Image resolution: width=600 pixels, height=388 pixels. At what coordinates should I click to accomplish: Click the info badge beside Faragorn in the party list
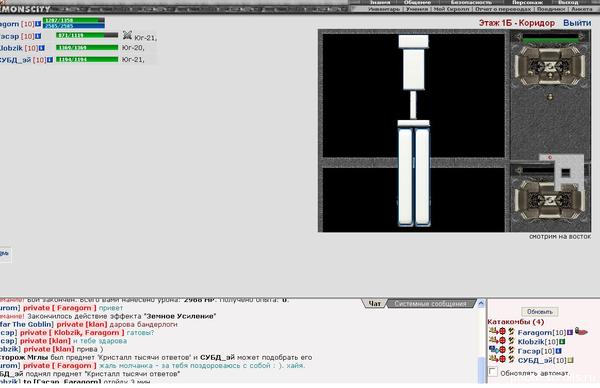[38, 24]
